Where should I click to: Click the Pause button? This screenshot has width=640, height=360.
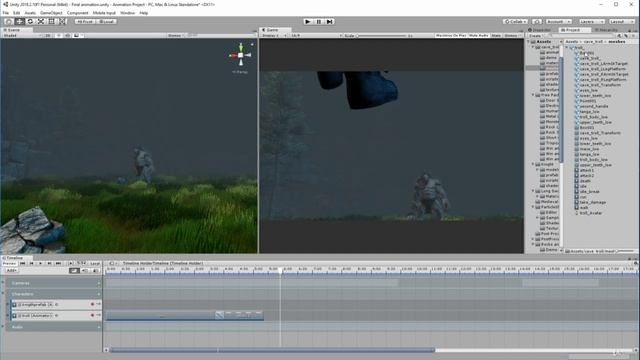point(319,21)
